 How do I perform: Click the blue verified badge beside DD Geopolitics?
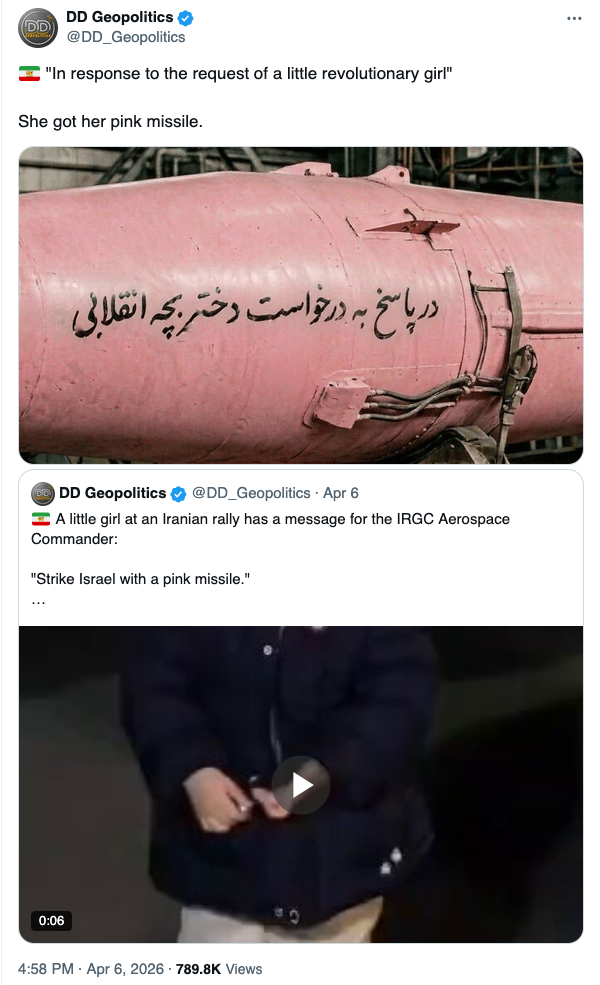(185, 18)
